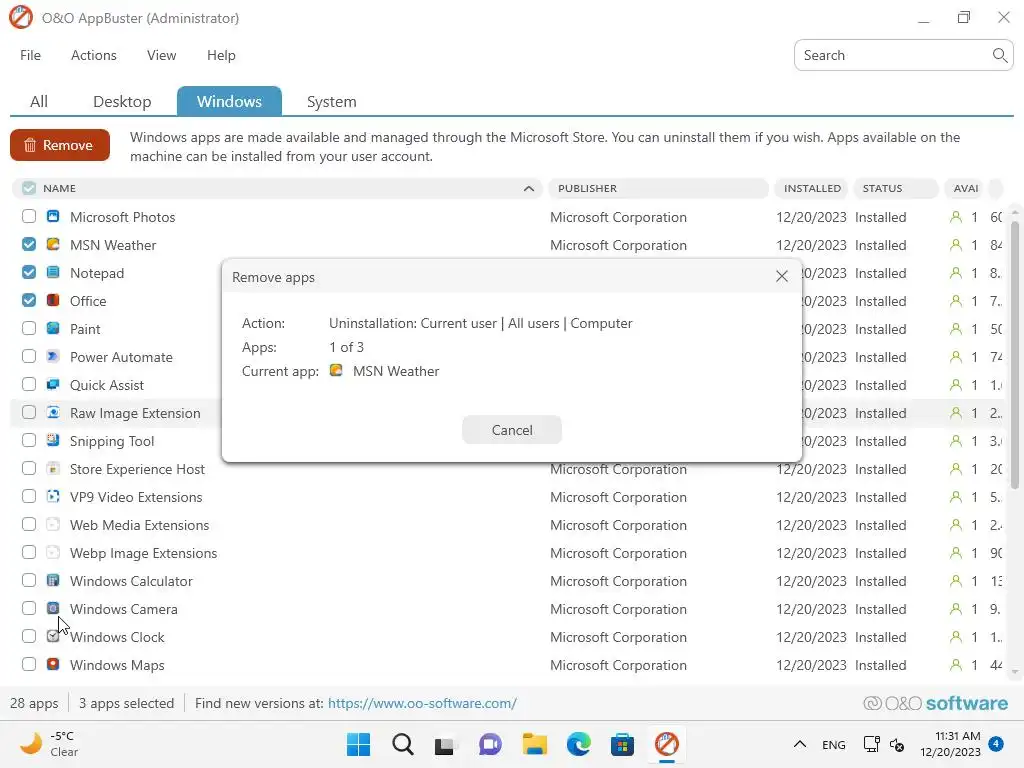Click the MSN Weather icon in list

click(x=53, y=244)
